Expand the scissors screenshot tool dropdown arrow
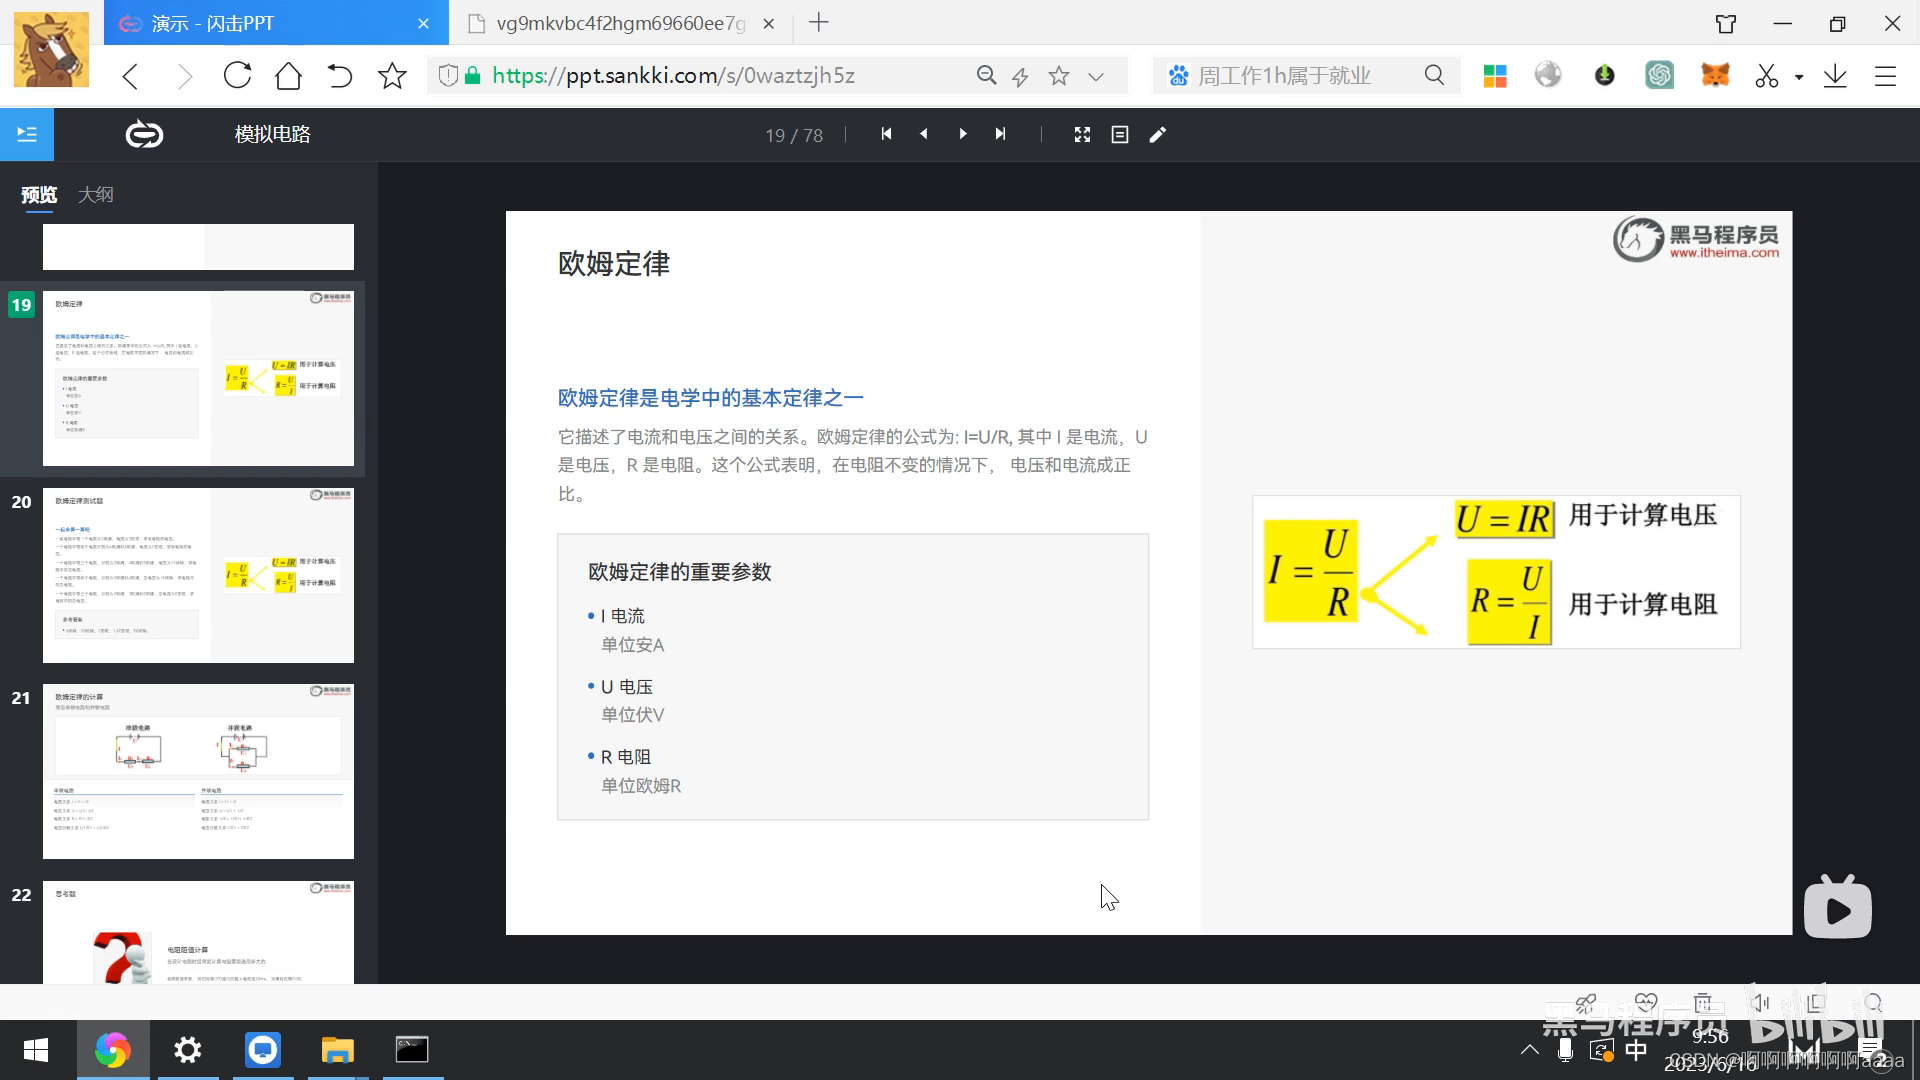Viewport: 1920px width, 1080px height. tap(1799, 76)
